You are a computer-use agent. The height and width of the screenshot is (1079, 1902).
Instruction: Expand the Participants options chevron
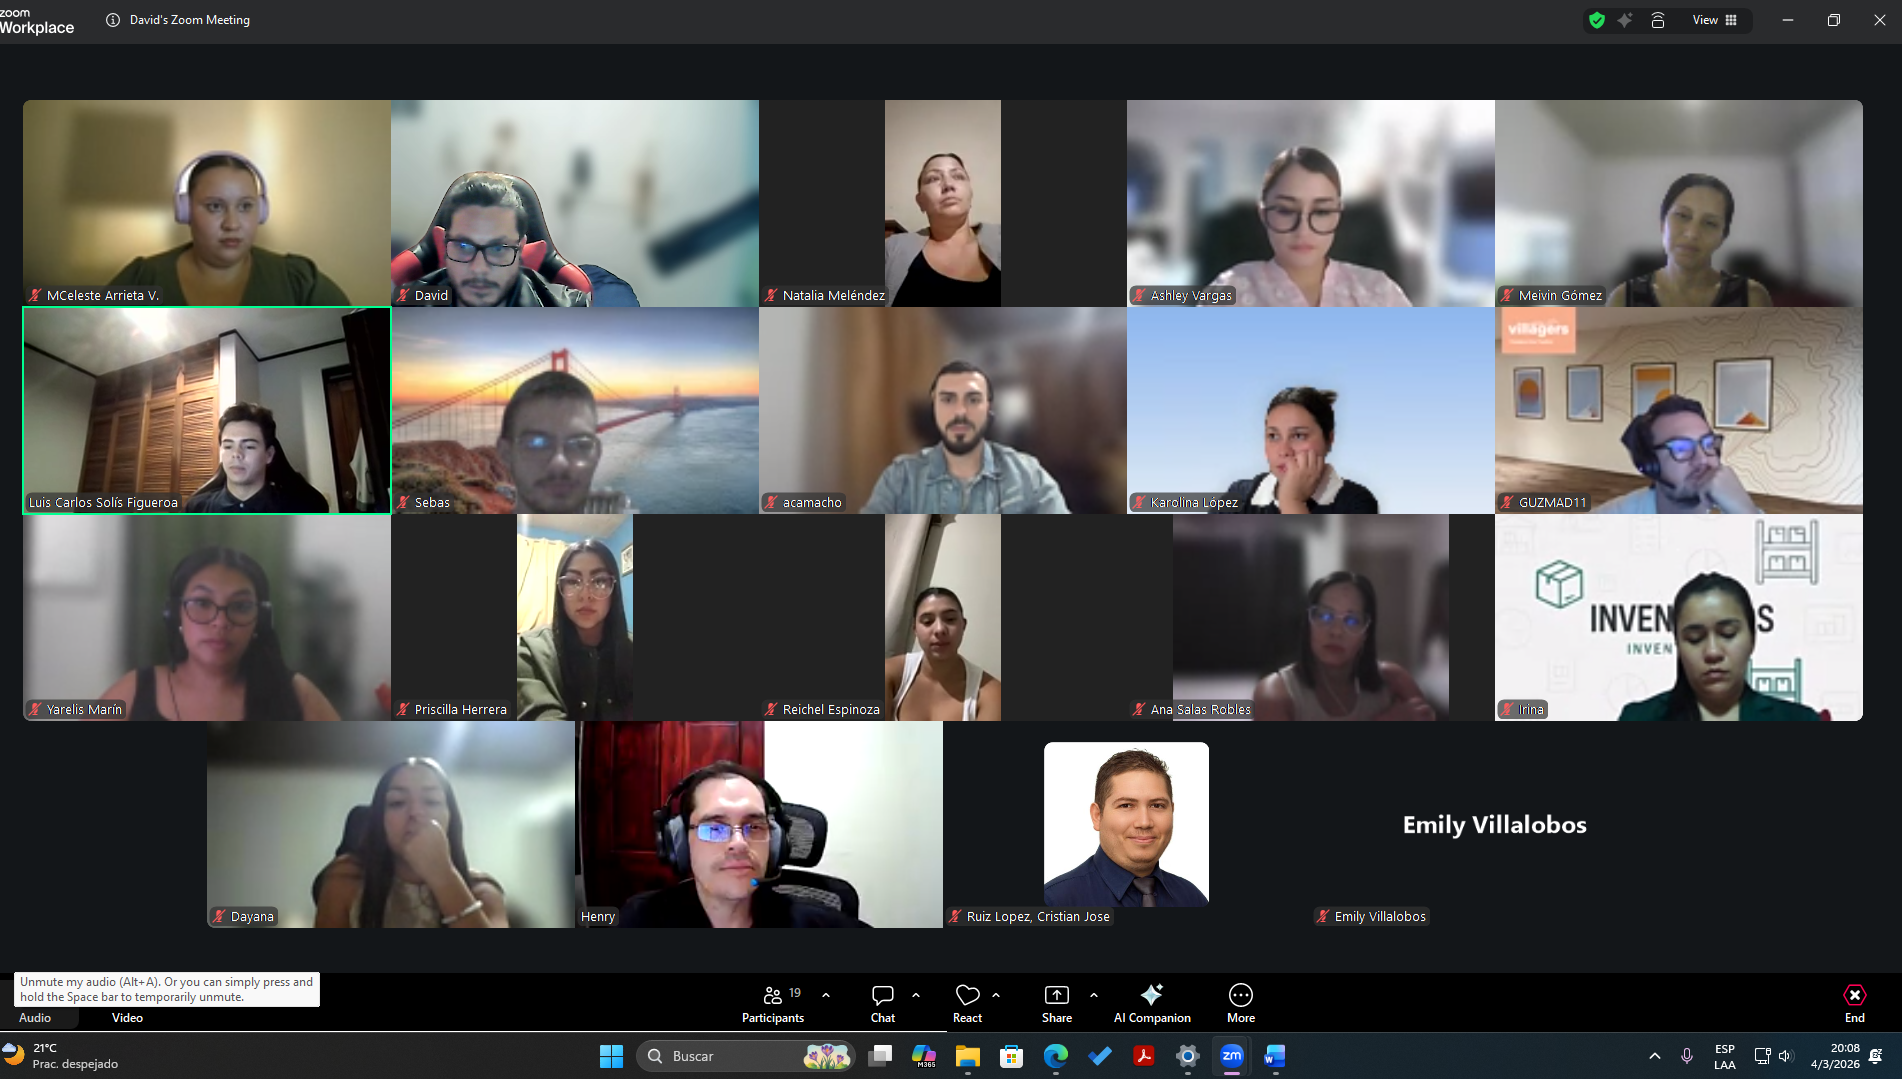pyautogui.click(x=826, y=995)
